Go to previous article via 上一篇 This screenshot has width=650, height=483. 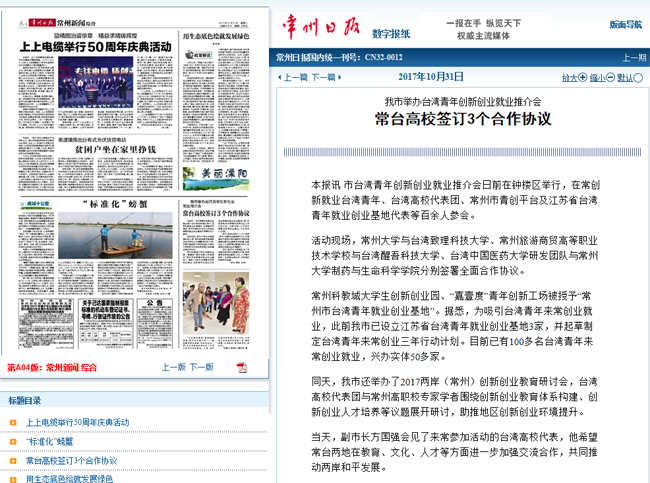(x=292, y=77)
